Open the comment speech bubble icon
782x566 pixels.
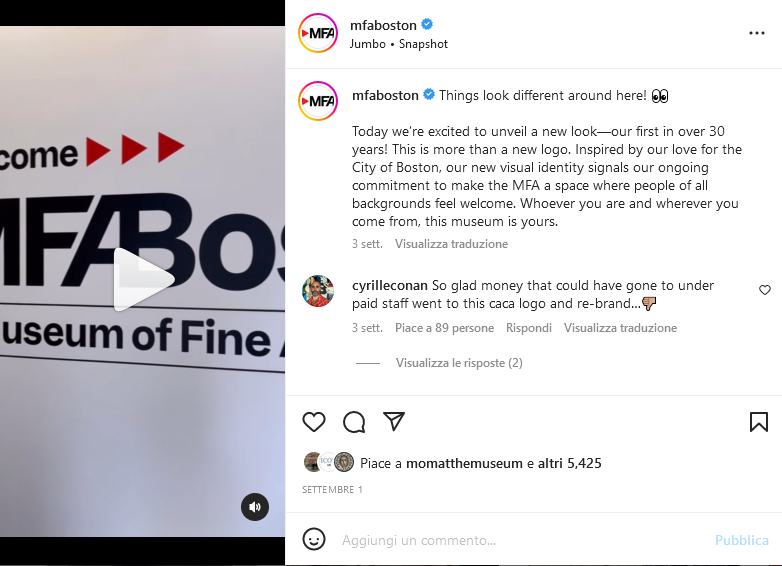click(354, 422)
